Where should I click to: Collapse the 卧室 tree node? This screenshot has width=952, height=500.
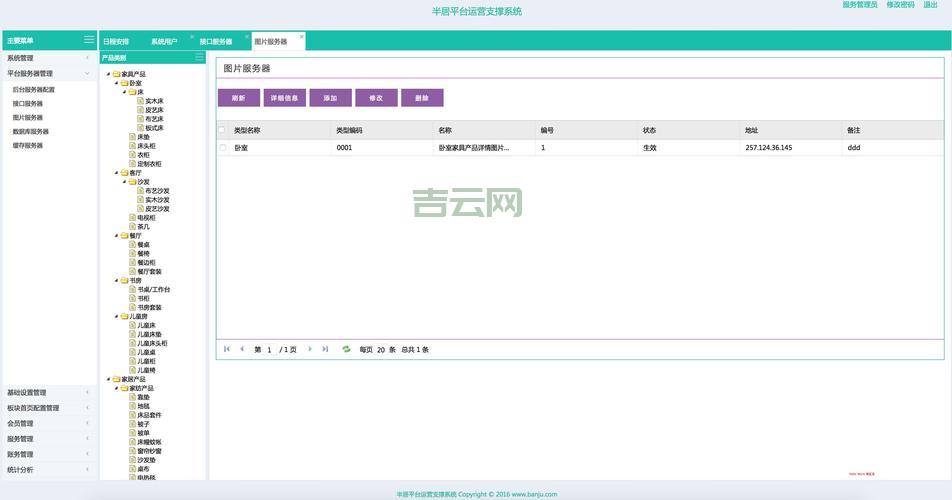(117, 83)
